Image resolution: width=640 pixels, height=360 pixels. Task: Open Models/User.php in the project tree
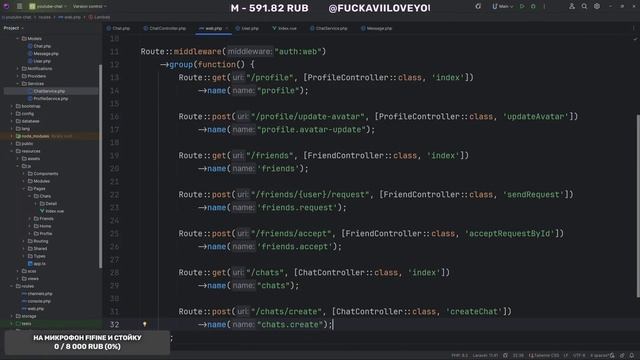click(39, 61)
